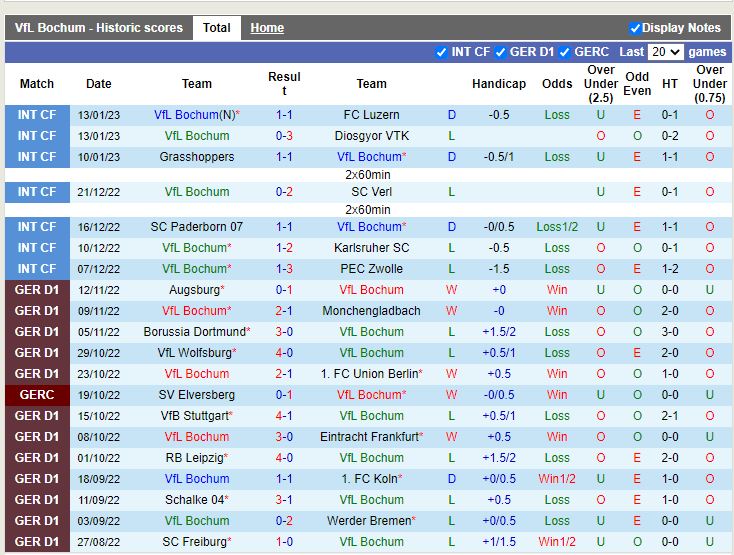The width and height of the screenshot is (734, 555).
Task: Open FC Luzern team link
Action: click(371, 115)
